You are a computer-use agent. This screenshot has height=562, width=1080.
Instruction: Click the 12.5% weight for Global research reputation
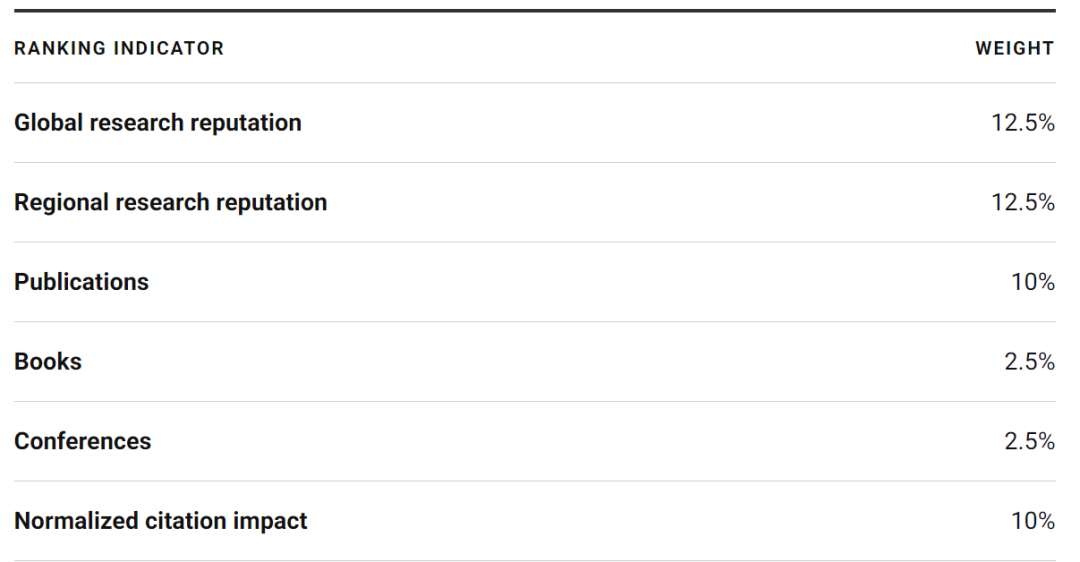pyautogui.click(x=1022, y=123)
